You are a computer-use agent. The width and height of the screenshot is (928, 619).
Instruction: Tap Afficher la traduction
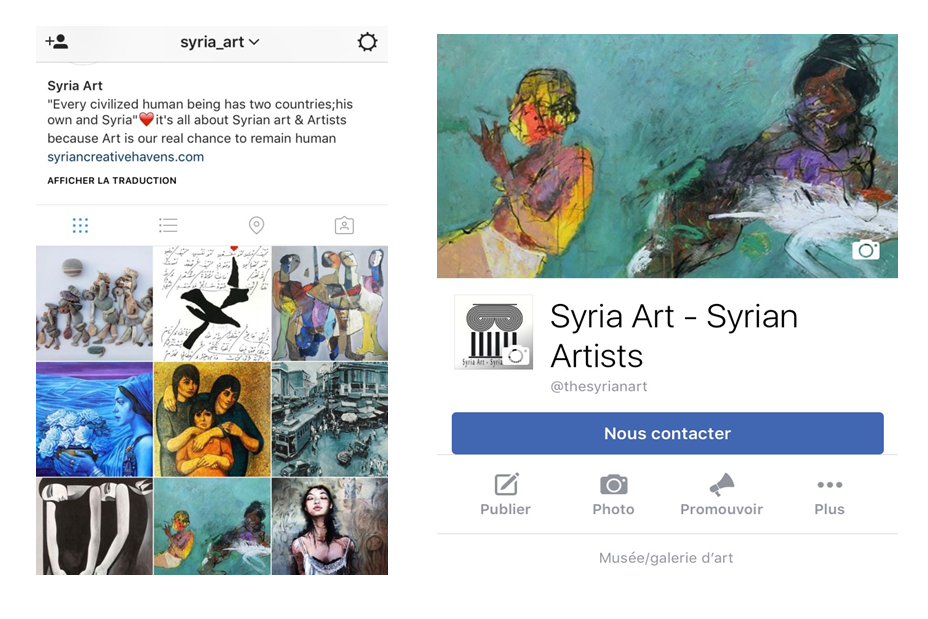point(112,181)
